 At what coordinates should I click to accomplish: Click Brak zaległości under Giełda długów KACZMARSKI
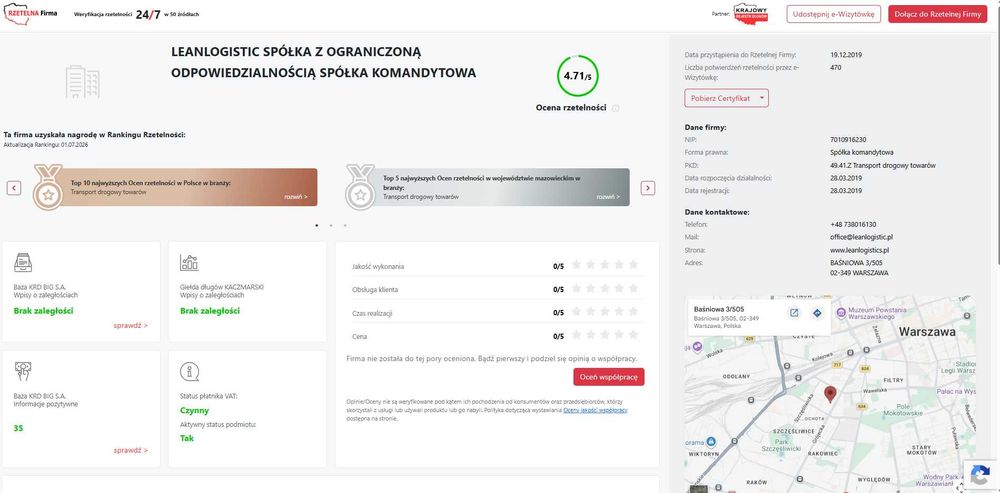pyautogui.click(x=210, y=311)
